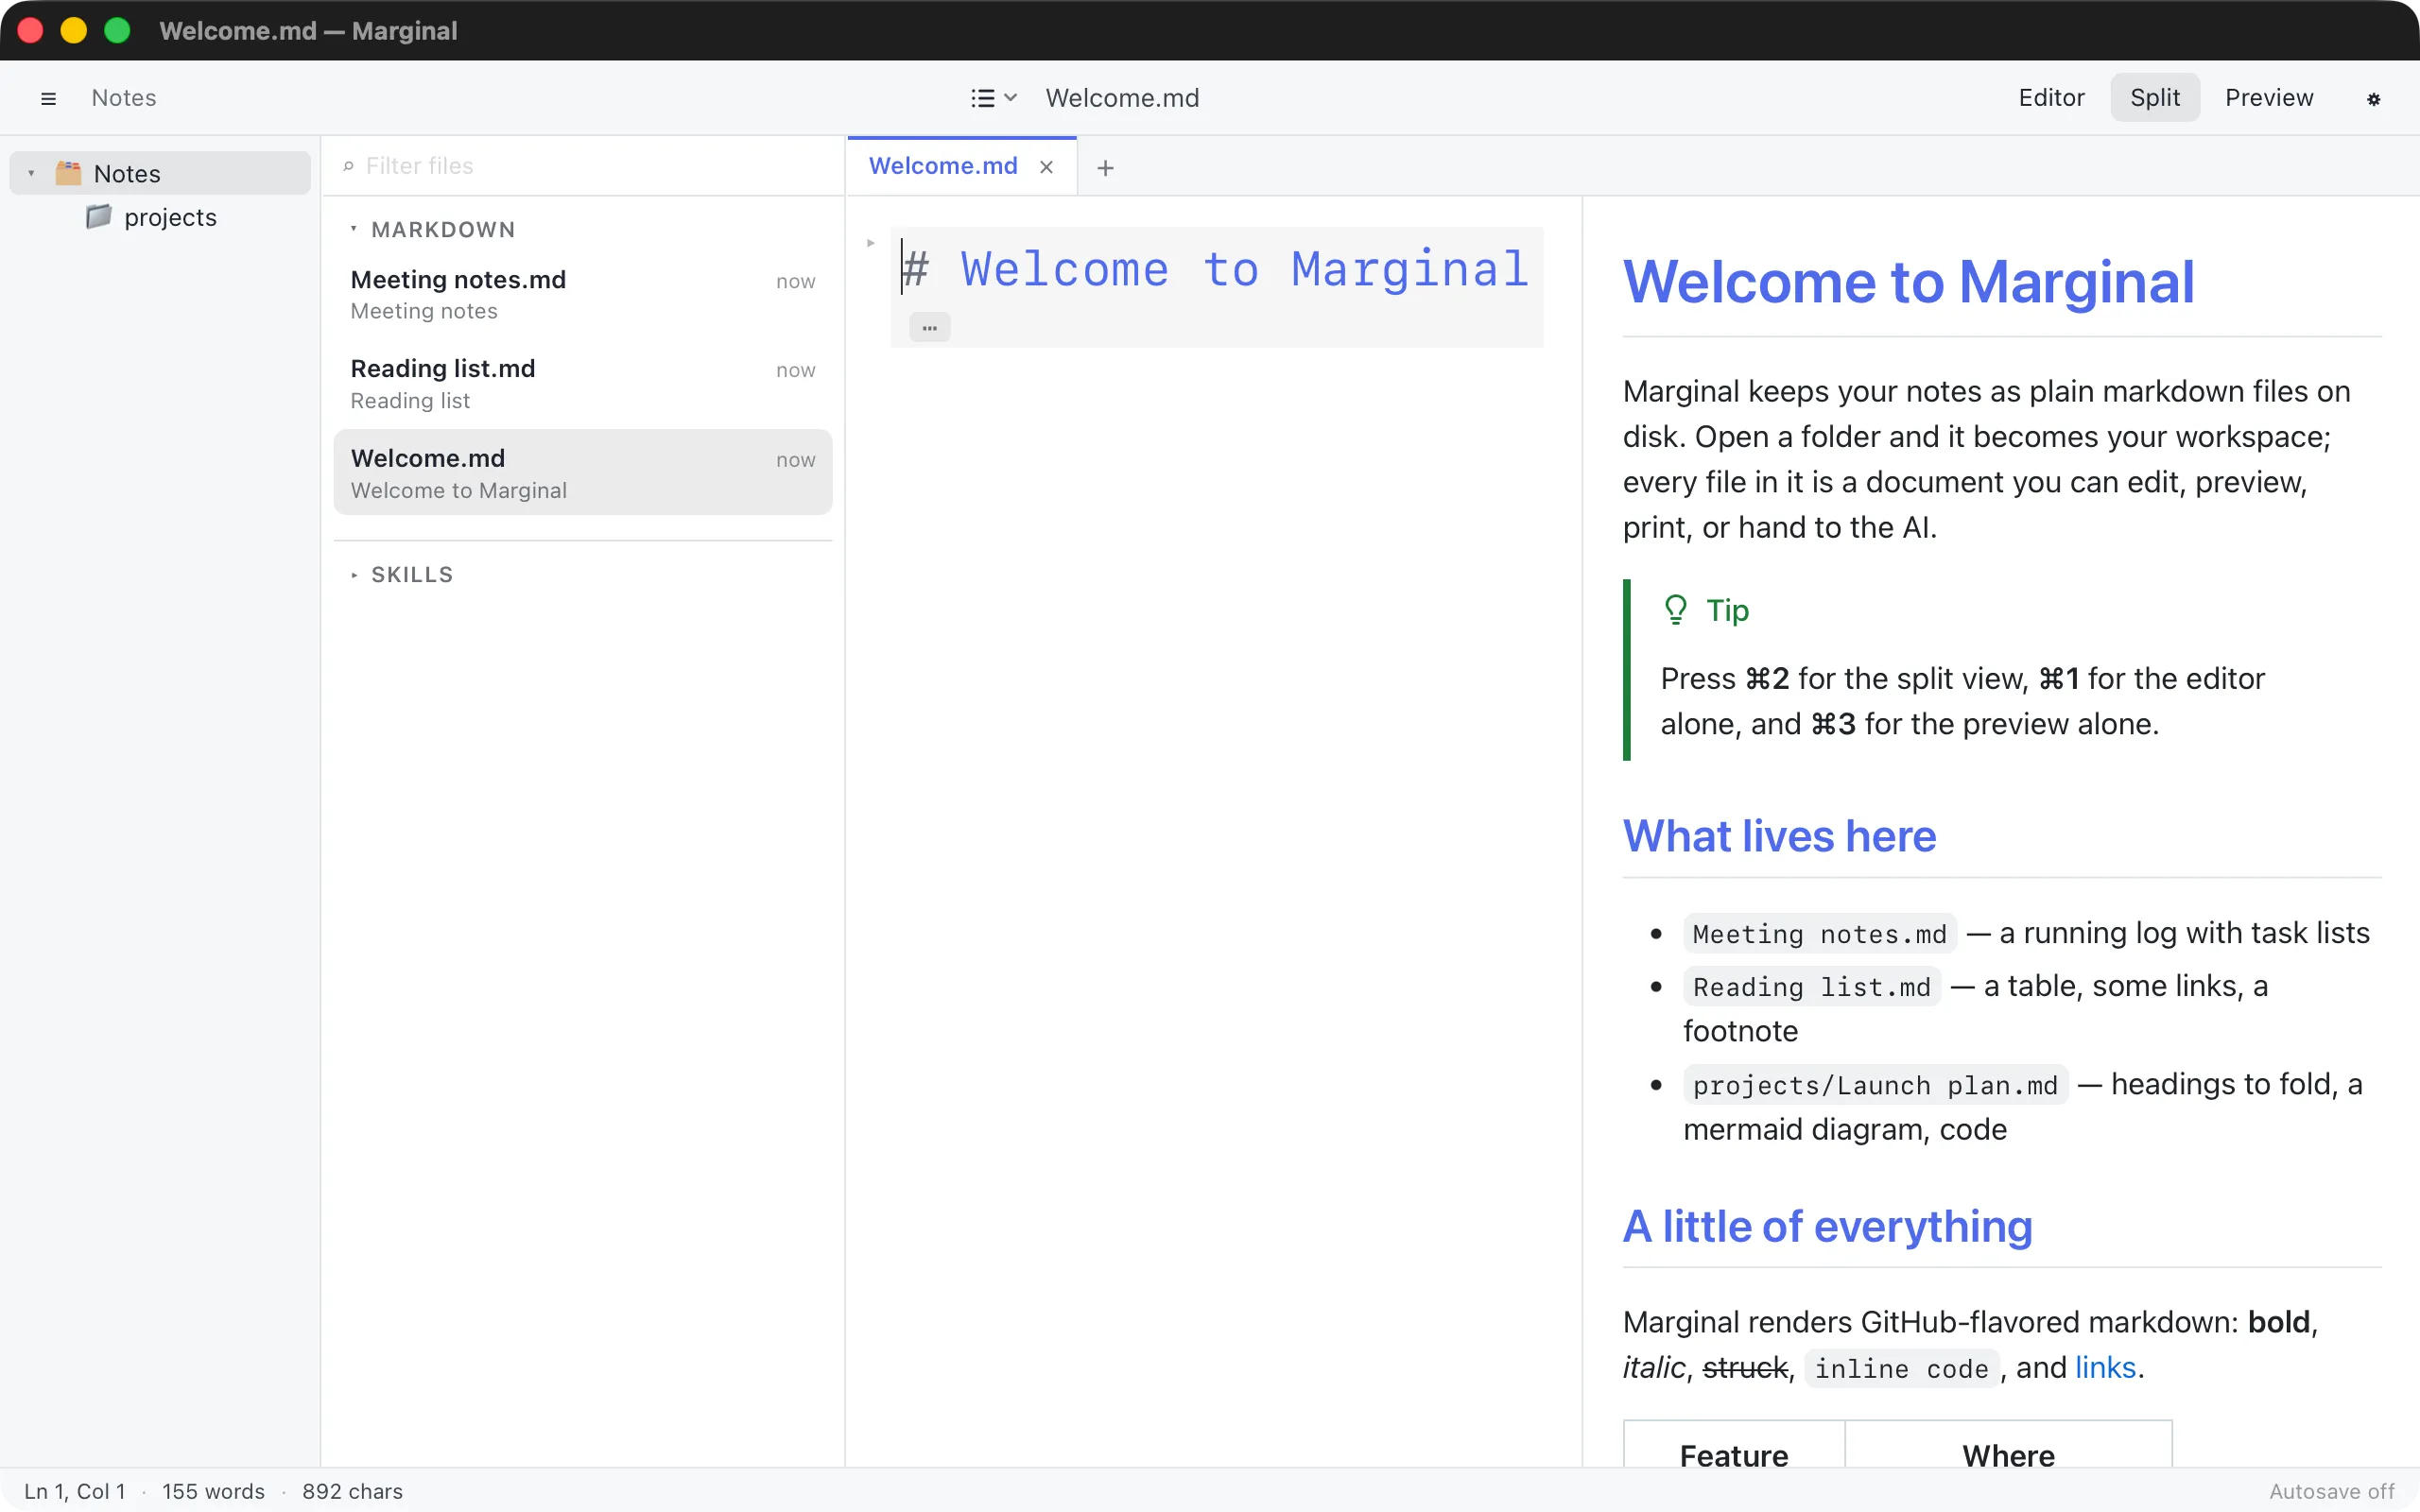Click the '892 chars' status entry
Screen dimensions: 2420x1512
(x=352, y=1491)
